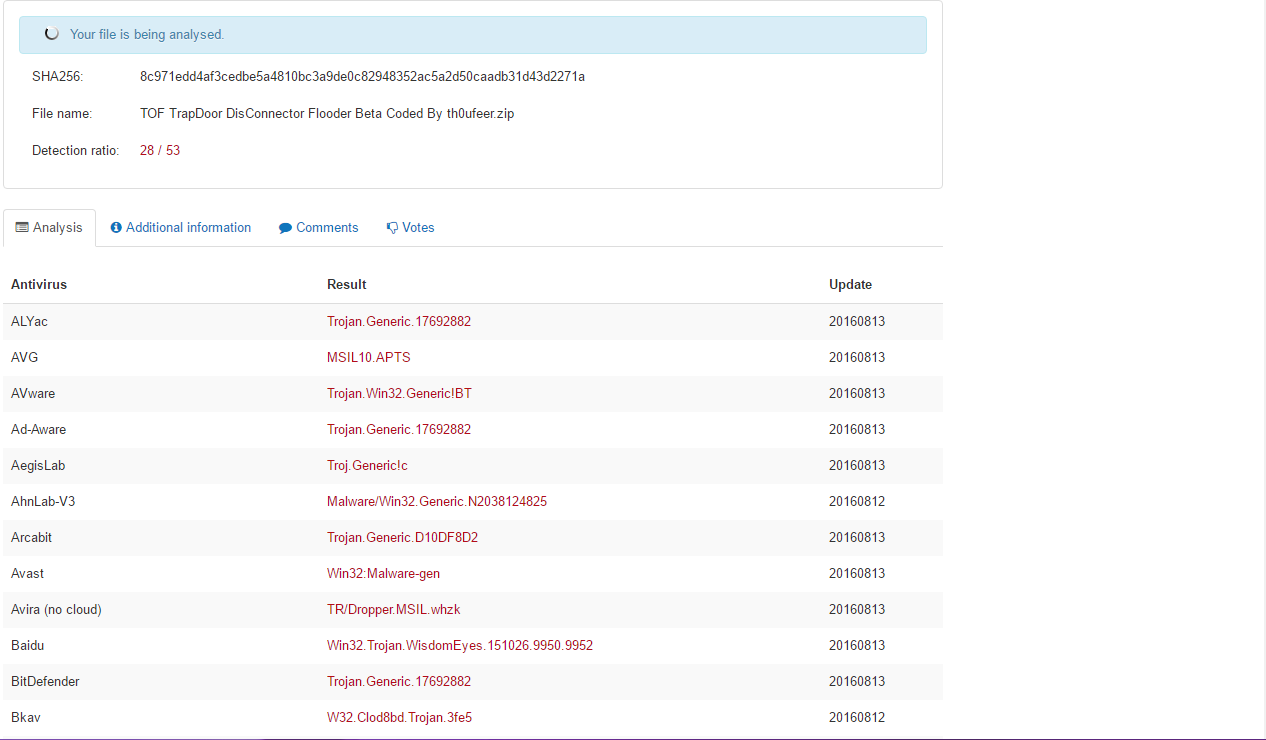Click the update date 20160813 in Ad-Aware row
Viewport: 1266px width, 740px height.
[x=857, y=430]
